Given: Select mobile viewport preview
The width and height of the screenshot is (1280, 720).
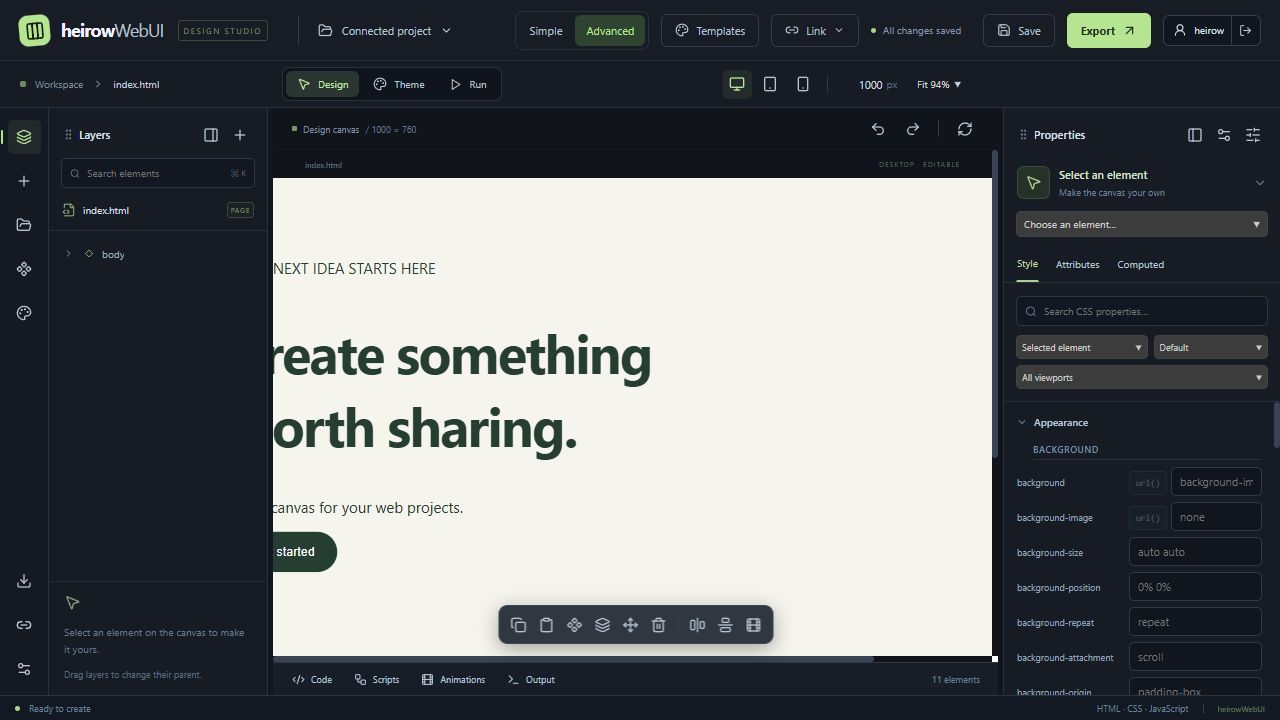Looking at the screenshot, I should point(803,85).
